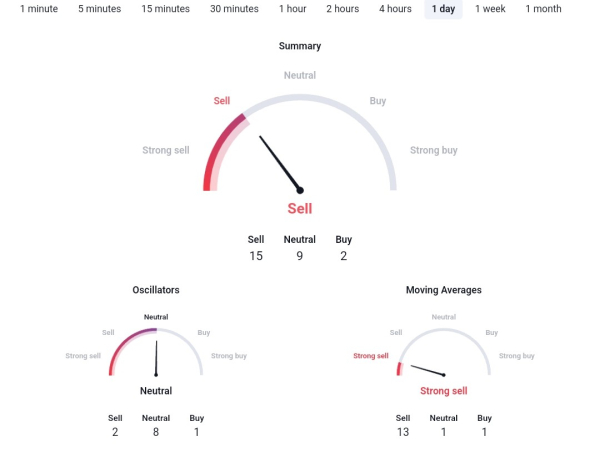The image size is (600, 457).
Task: Click the large red Sell rating text
Action: point(300,209)
